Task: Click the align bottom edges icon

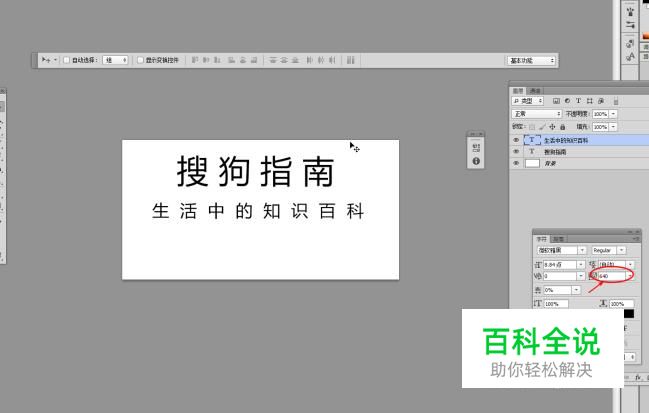Action: (x=217, y=60)
